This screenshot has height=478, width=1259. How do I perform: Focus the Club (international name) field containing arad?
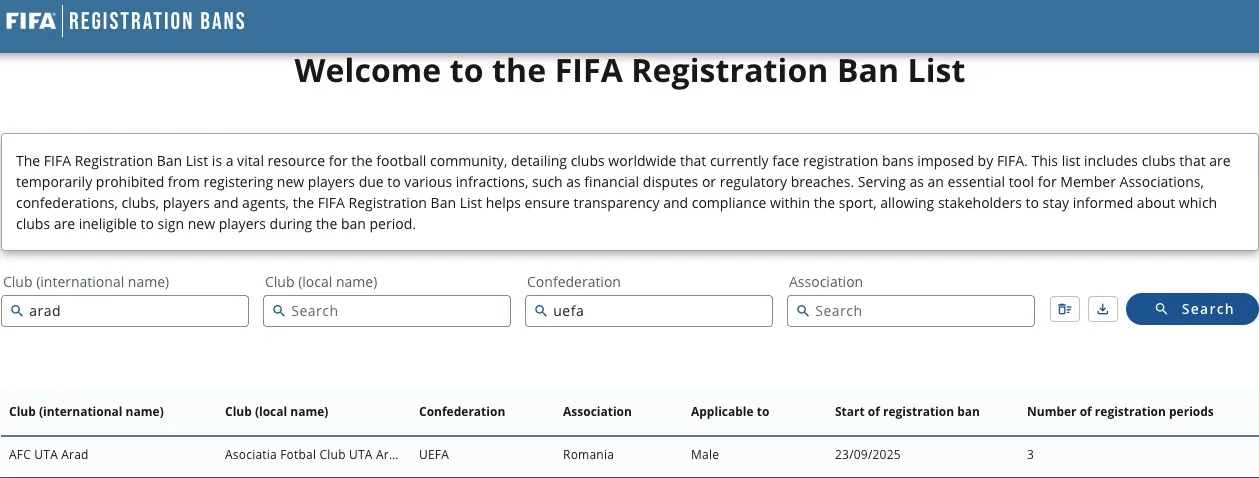pos(125,311)
